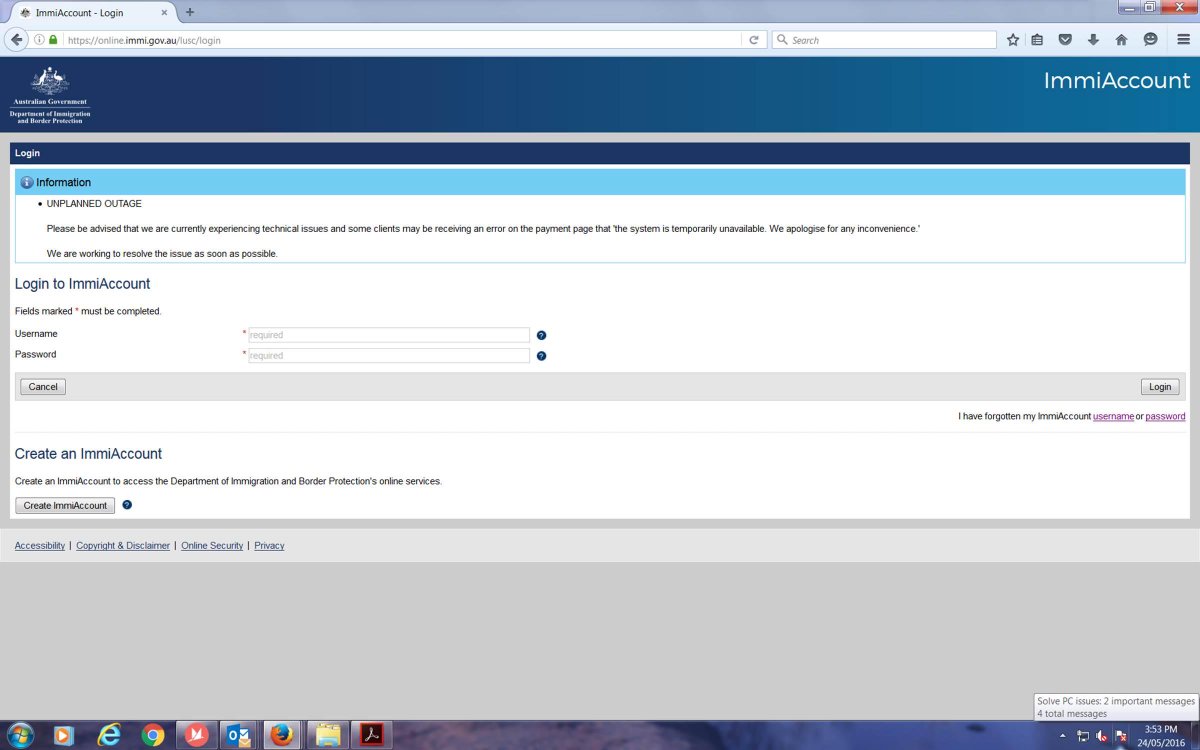The image size is (1200, 750).
Task: Click the browser address bar URL
Action: point(400,40)
